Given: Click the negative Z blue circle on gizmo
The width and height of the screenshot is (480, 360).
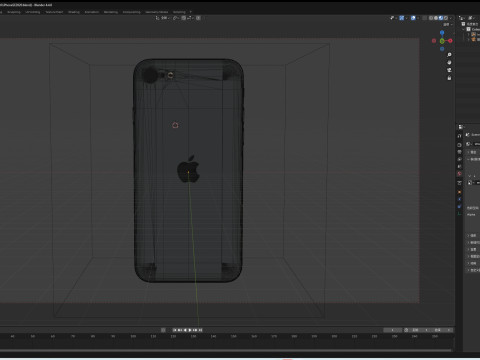Looking at the screenshot, I should [442, 49].
